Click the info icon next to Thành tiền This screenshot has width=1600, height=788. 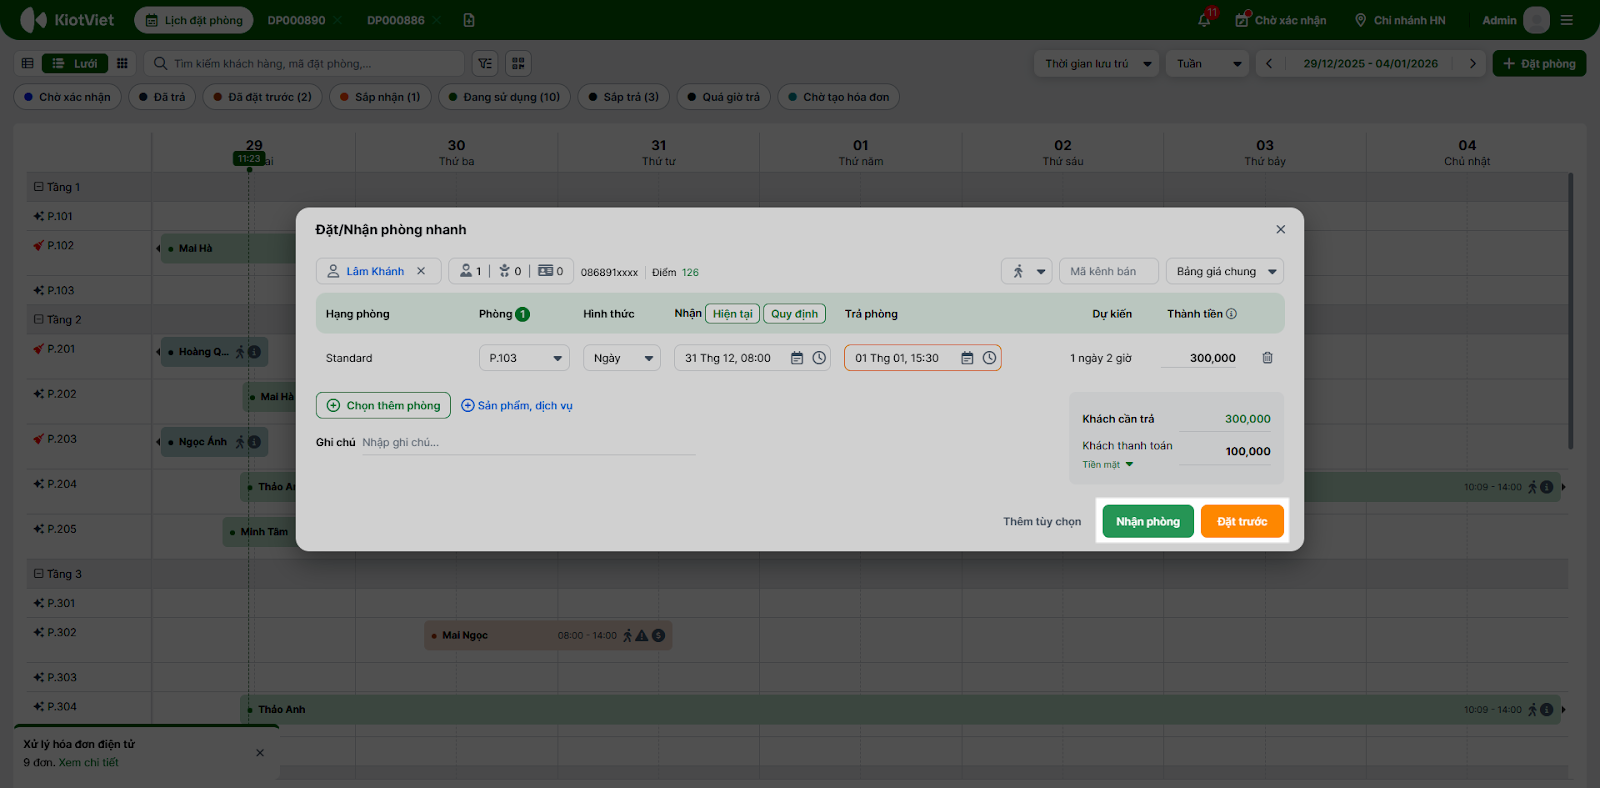coord(1231,314)
